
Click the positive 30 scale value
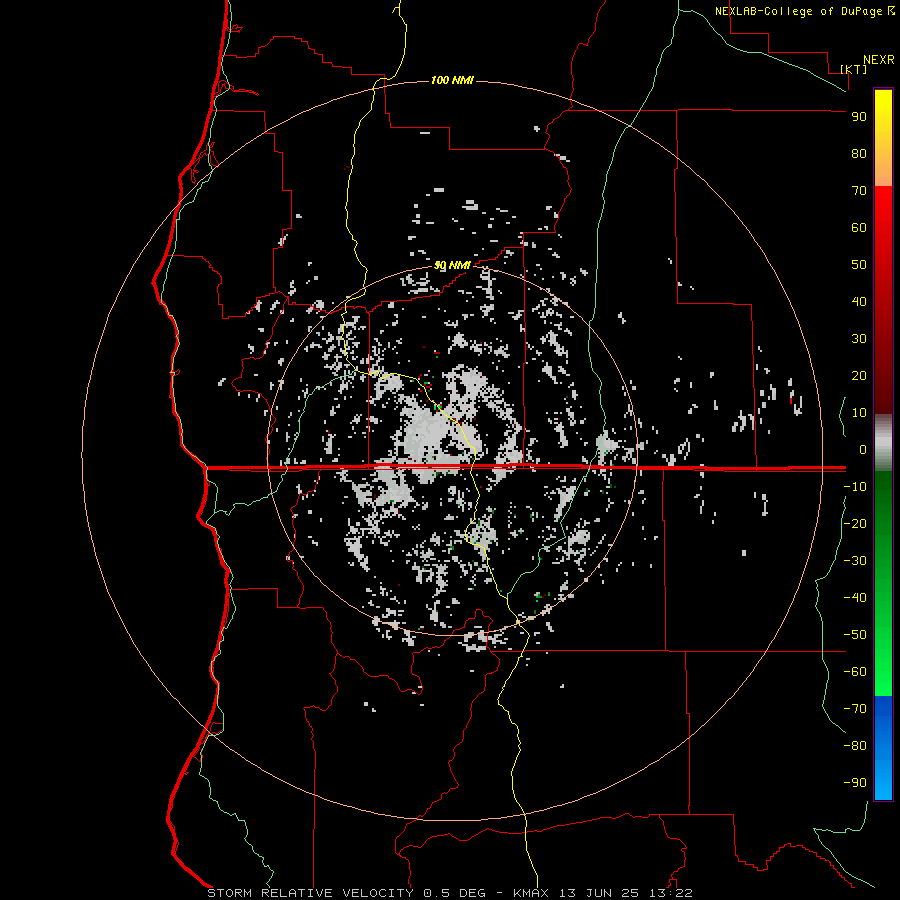click(859, 339)
